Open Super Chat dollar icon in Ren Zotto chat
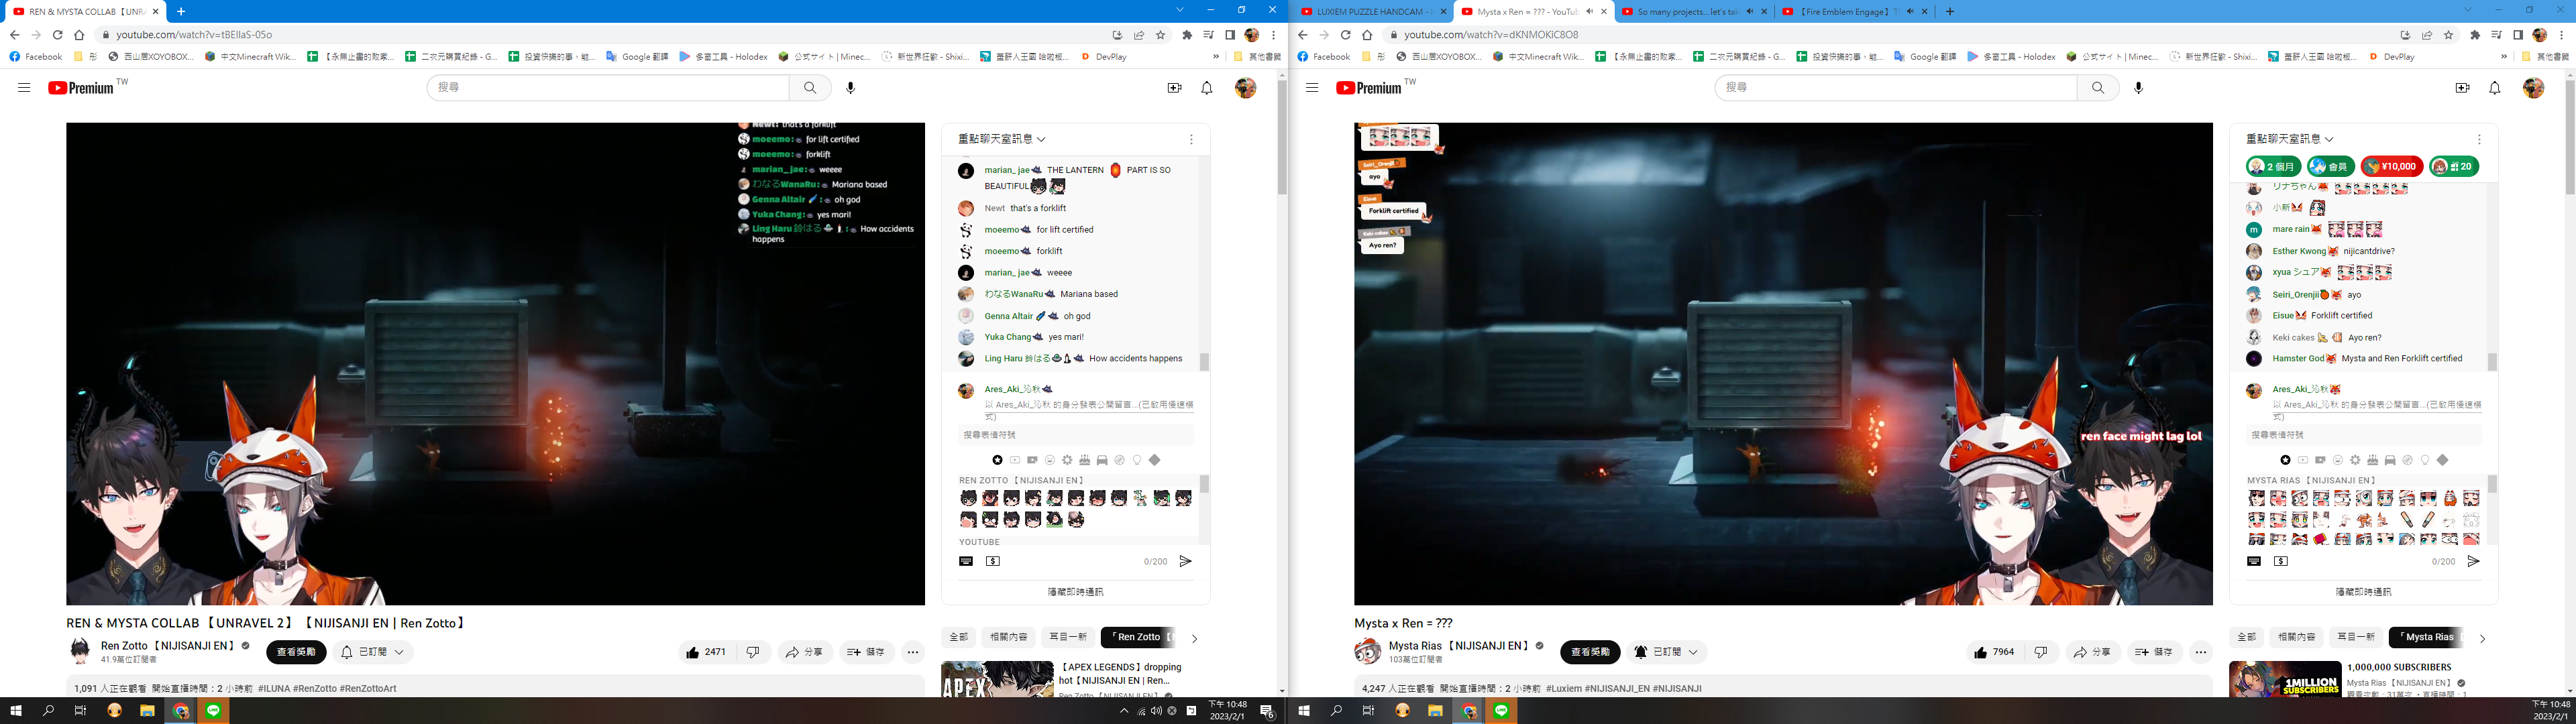2576x724 pixels. (992, 561)
